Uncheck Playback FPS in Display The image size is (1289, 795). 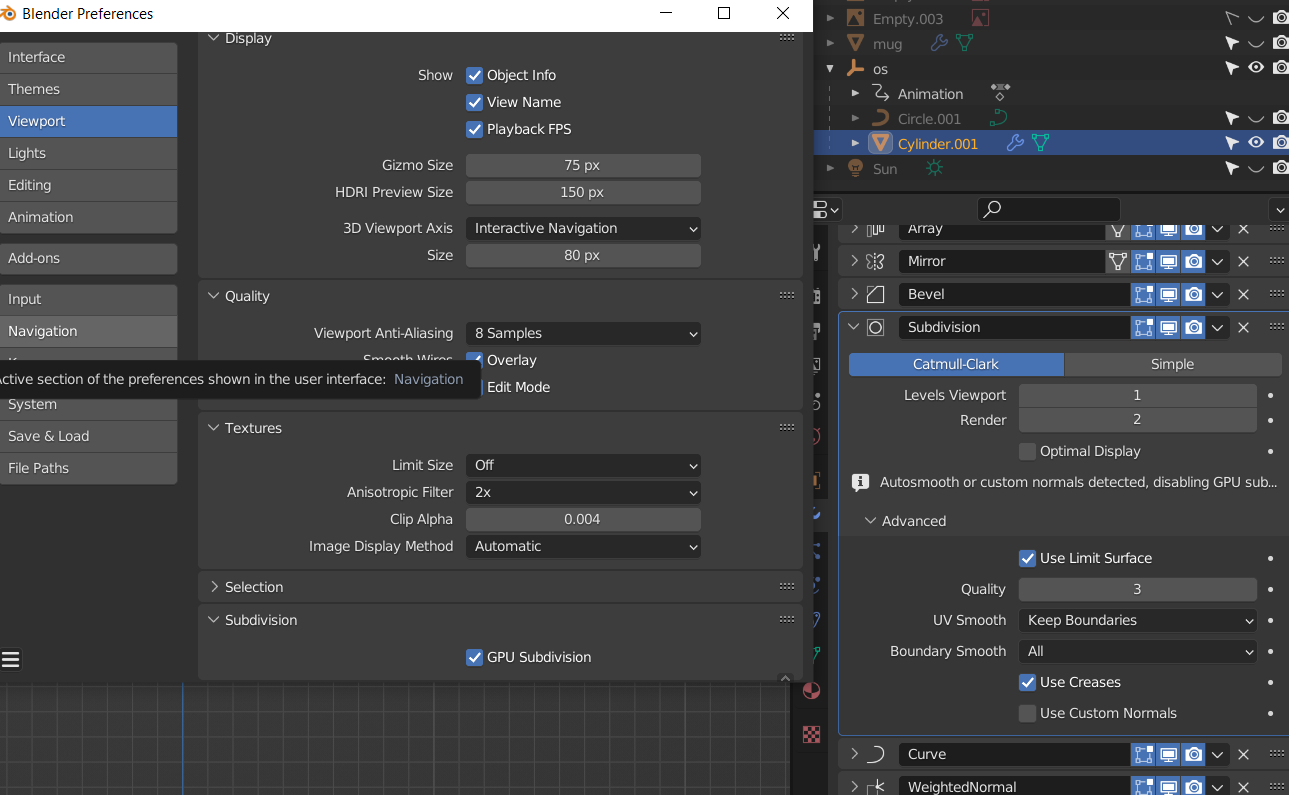(x=475, y=129)
